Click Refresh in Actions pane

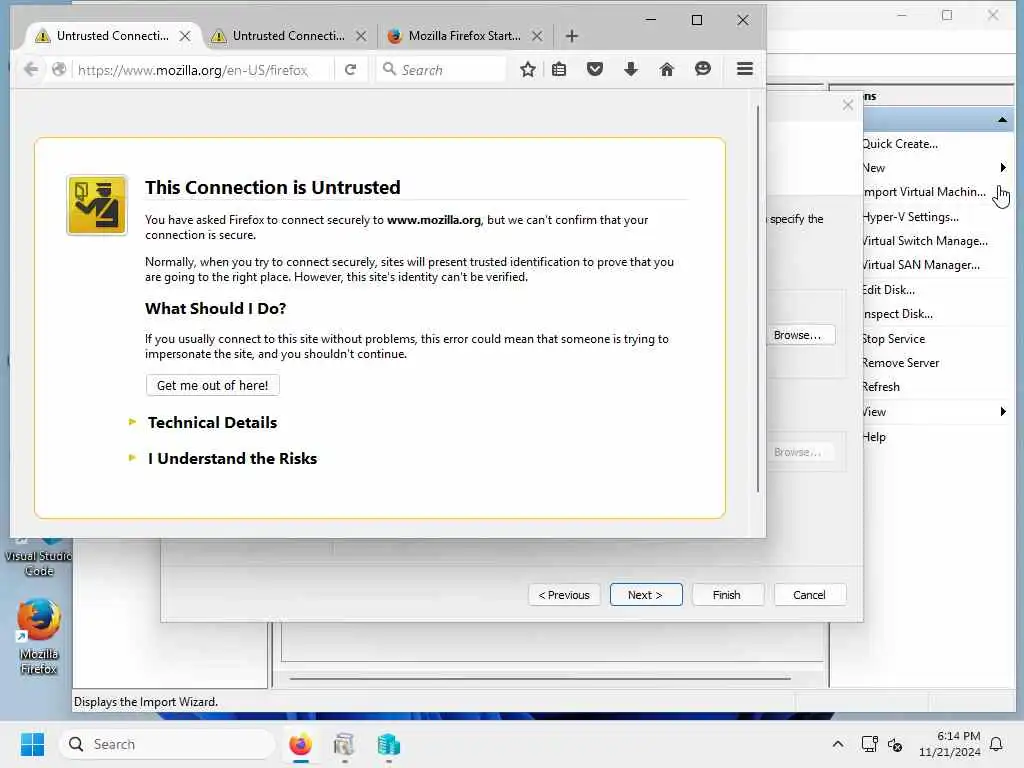coord(881,387)
